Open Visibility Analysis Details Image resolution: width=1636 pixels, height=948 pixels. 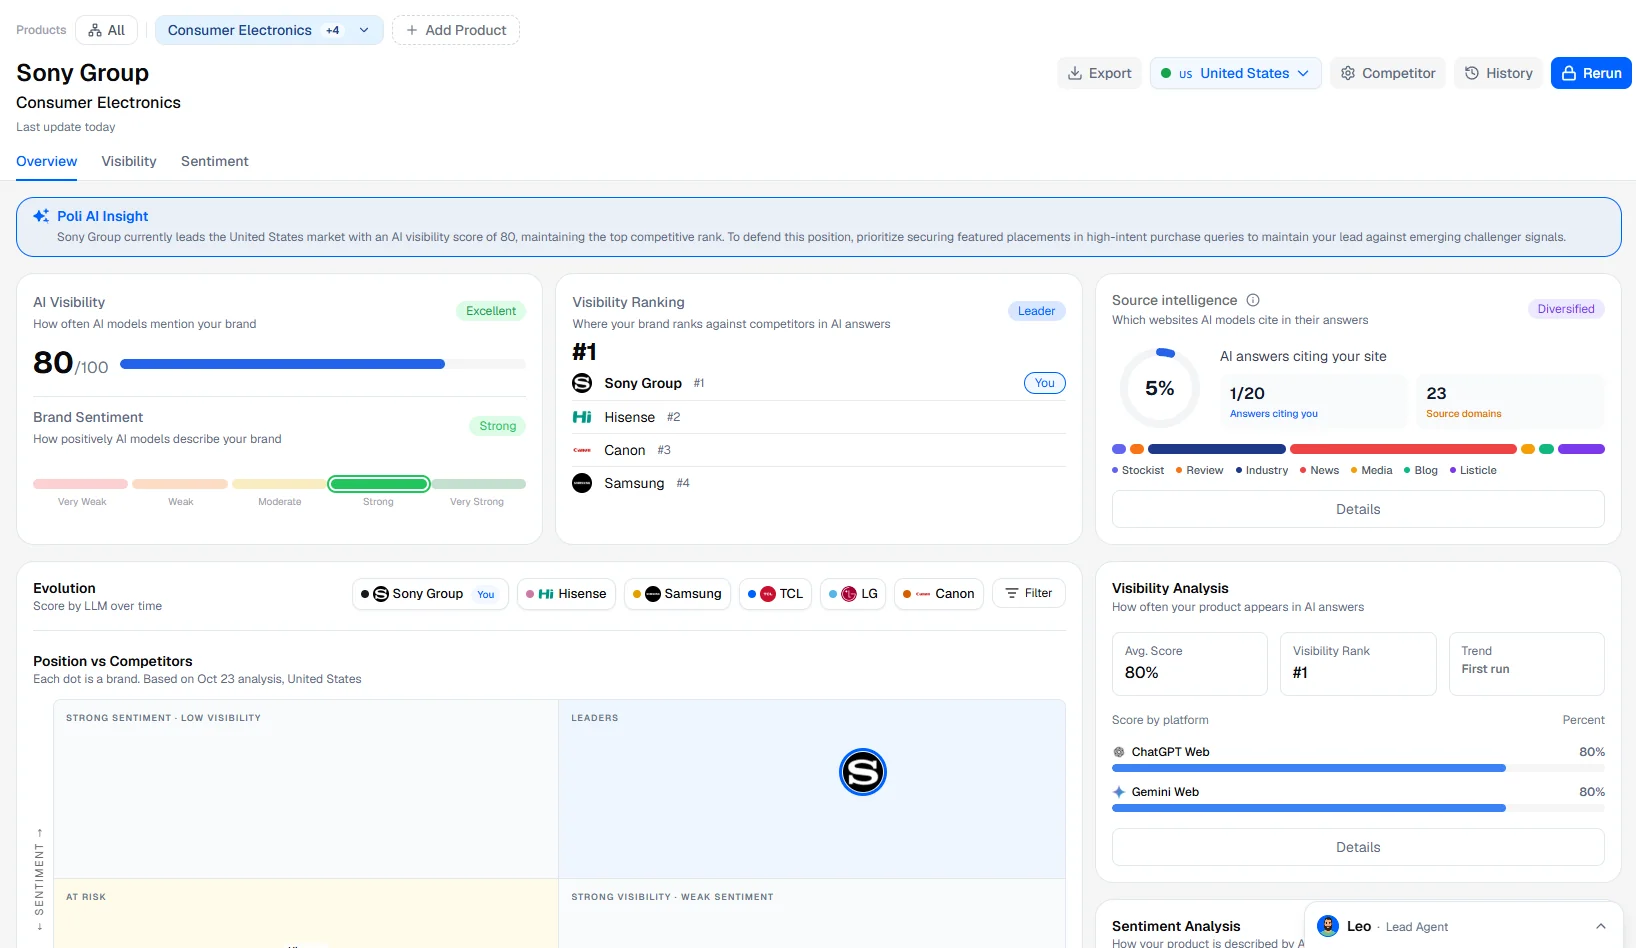(x=1358, y=847)
